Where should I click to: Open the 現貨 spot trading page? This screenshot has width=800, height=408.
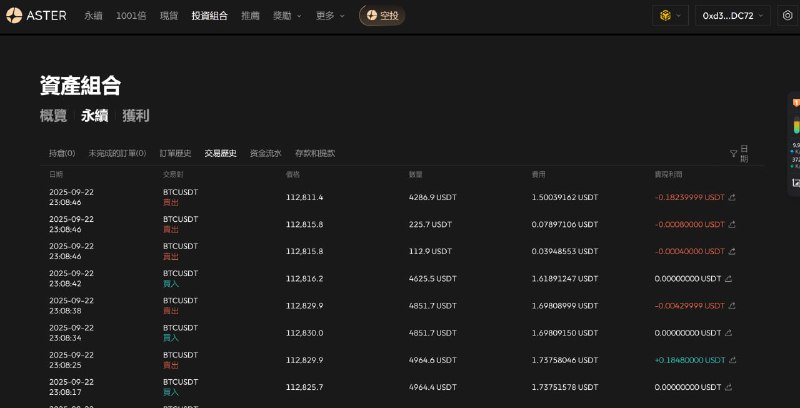168,16
